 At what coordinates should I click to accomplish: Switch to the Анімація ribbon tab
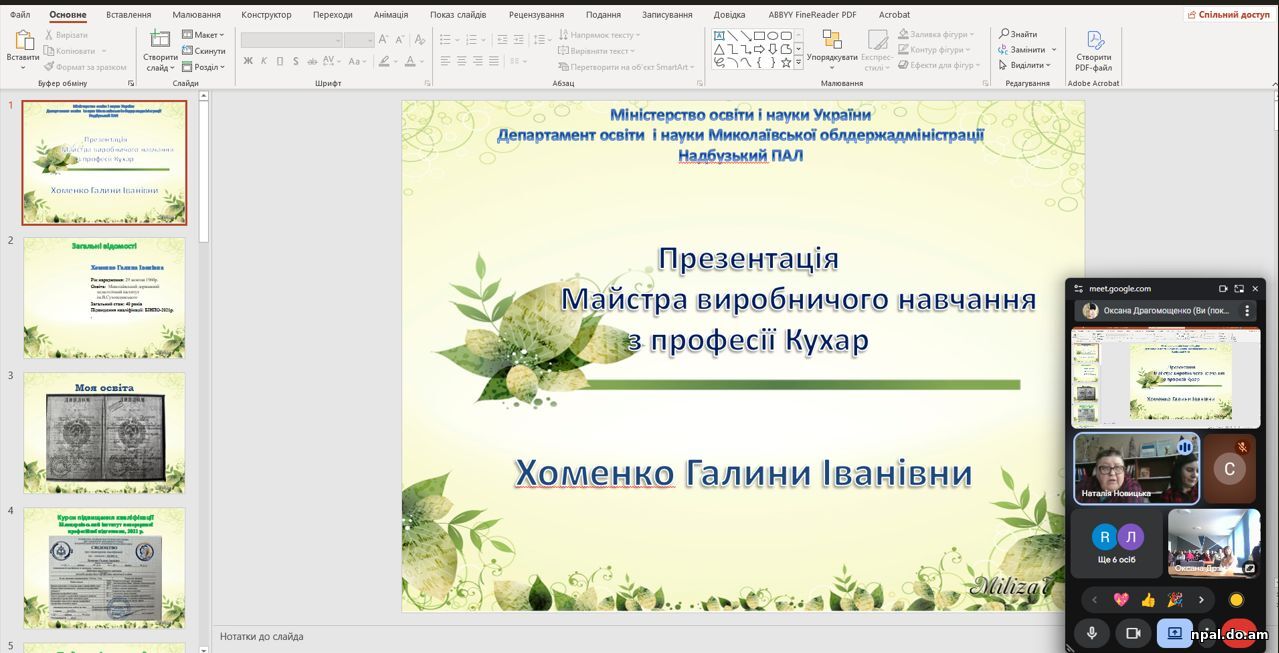[390, 15]
